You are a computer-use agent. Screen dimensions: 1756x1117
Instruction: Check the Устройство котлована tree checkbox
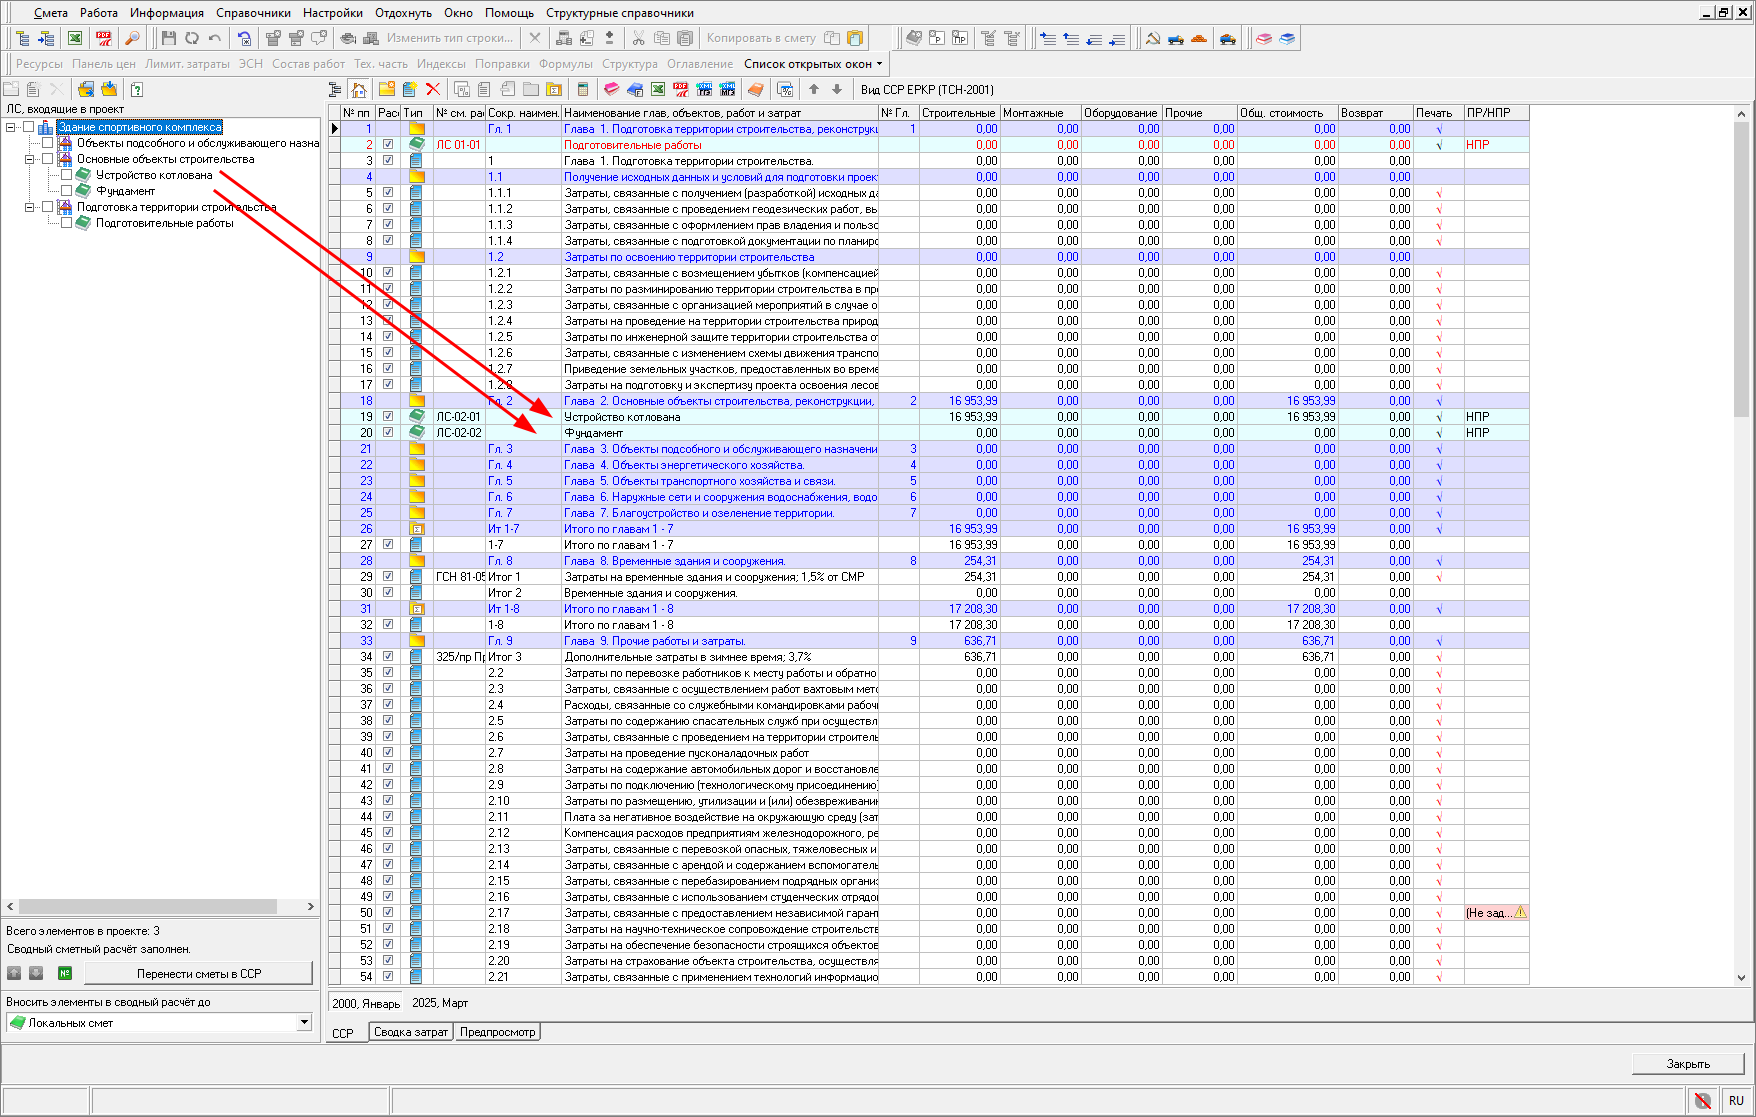click(x=67, y=175)
